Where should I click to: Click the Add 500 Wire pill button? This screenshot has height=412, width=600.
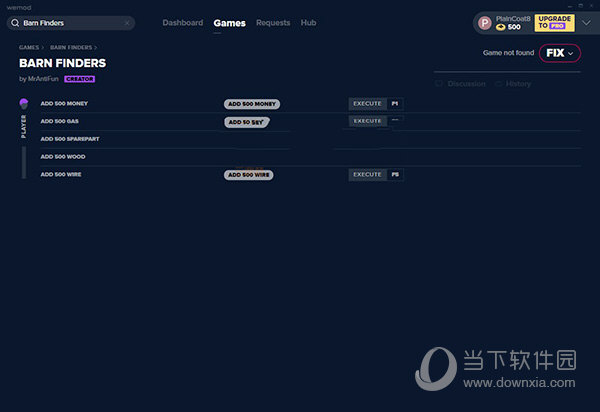pos(249,175)
